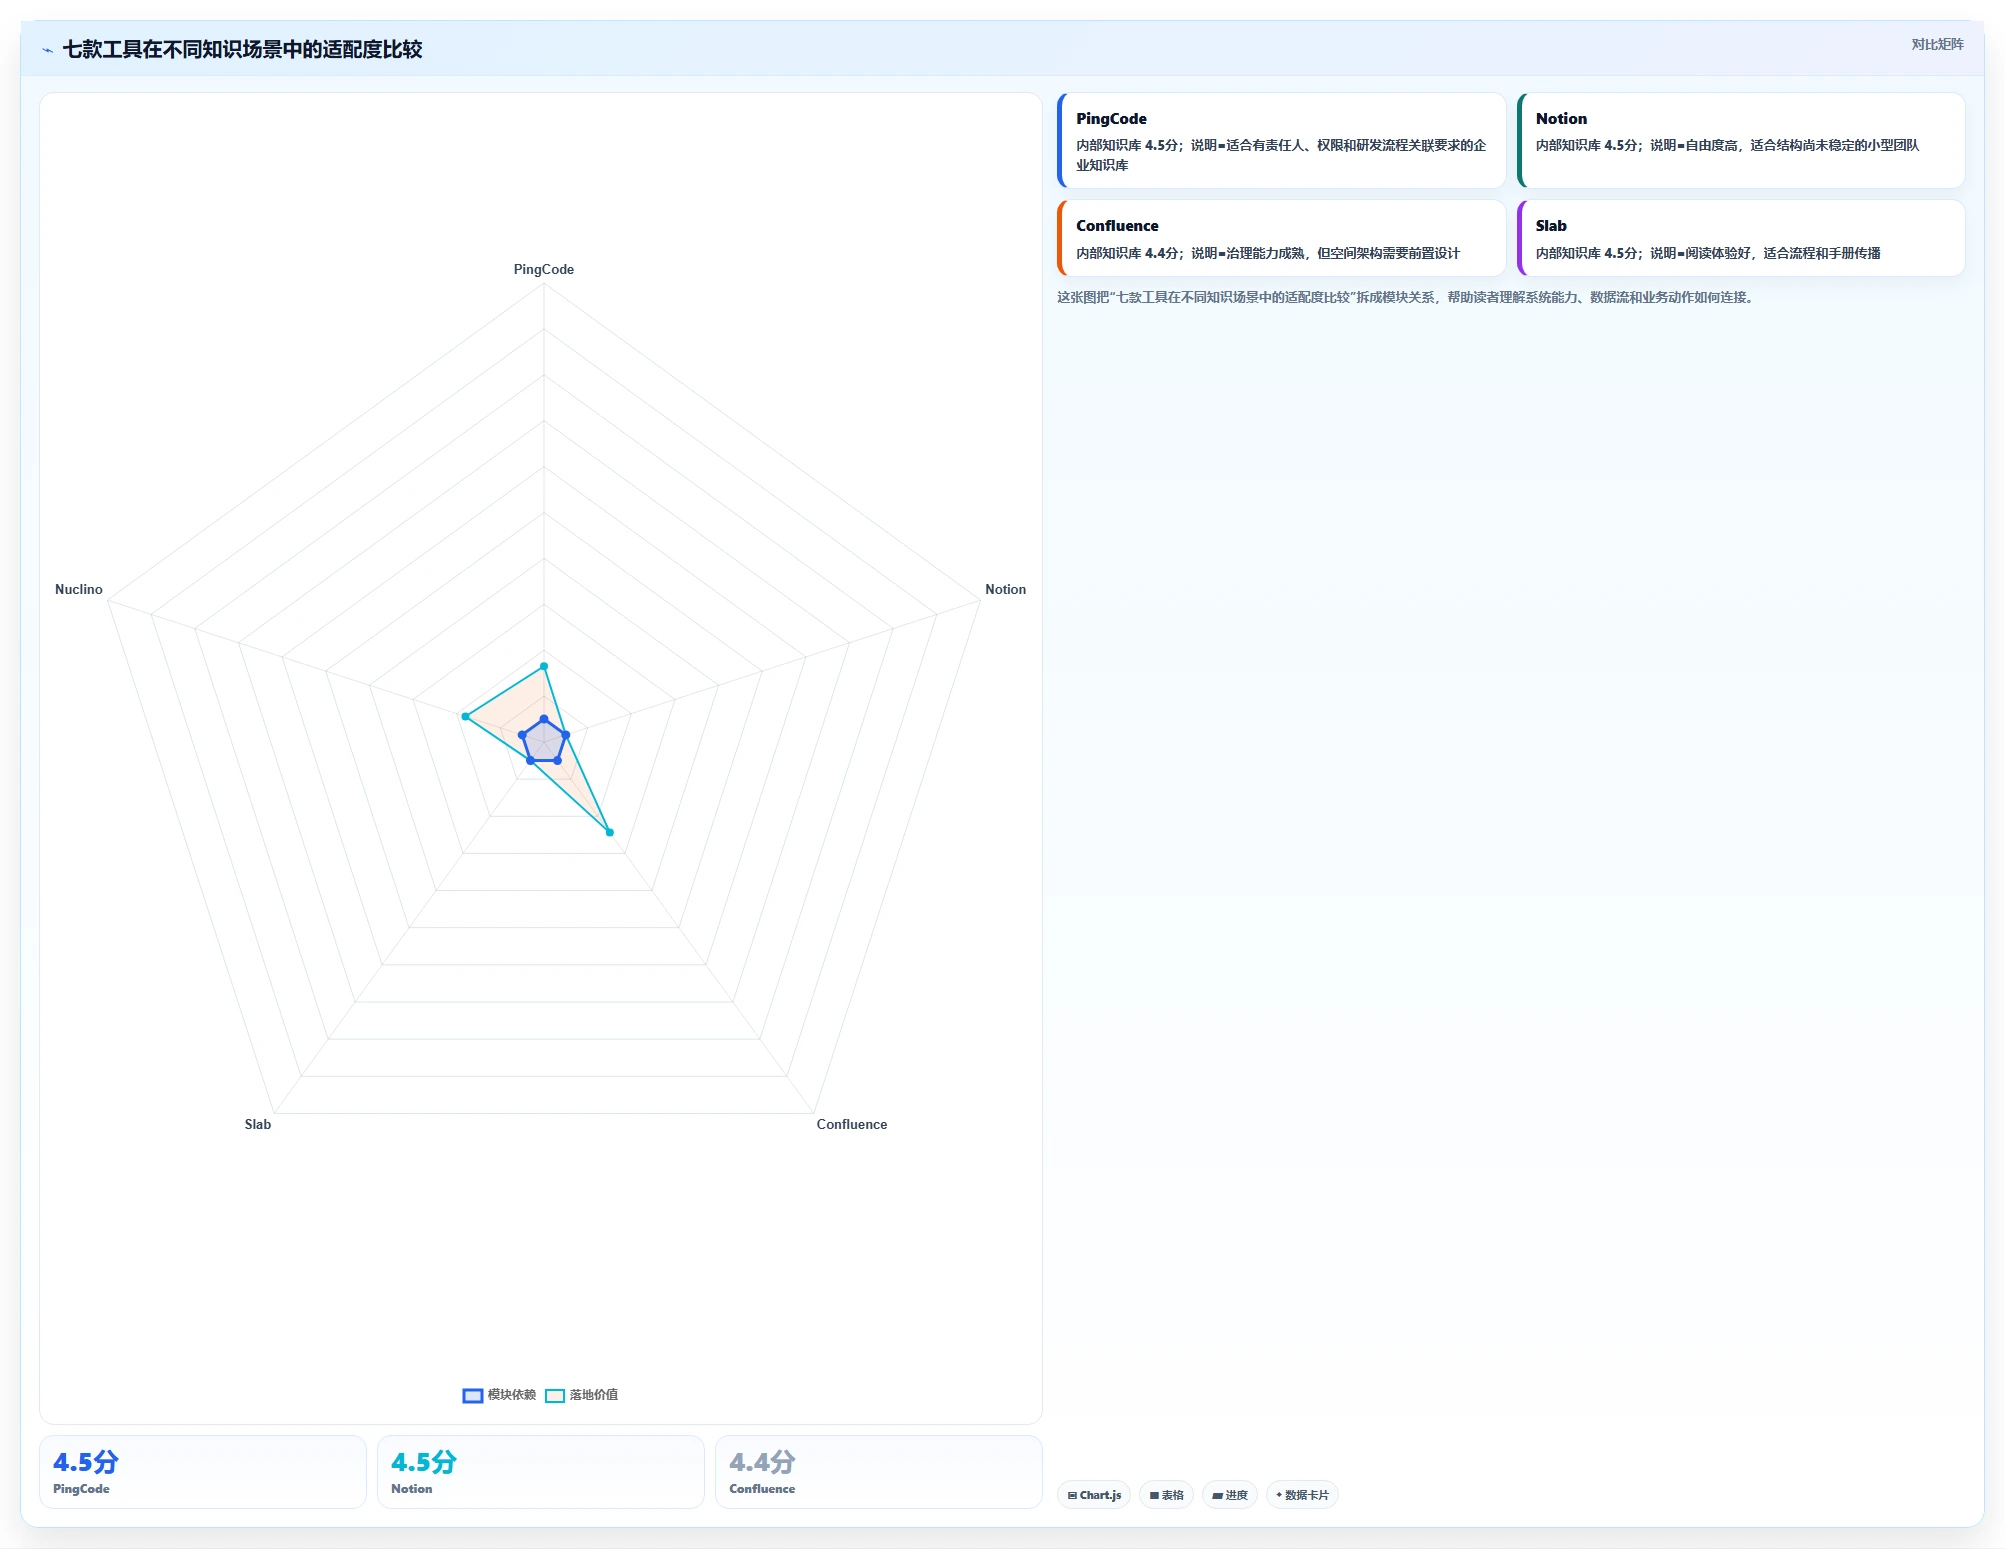Viewport: 2005px width, 1549px height.
Task: Click the title icon before 七款工具
Action: point(48,50)
